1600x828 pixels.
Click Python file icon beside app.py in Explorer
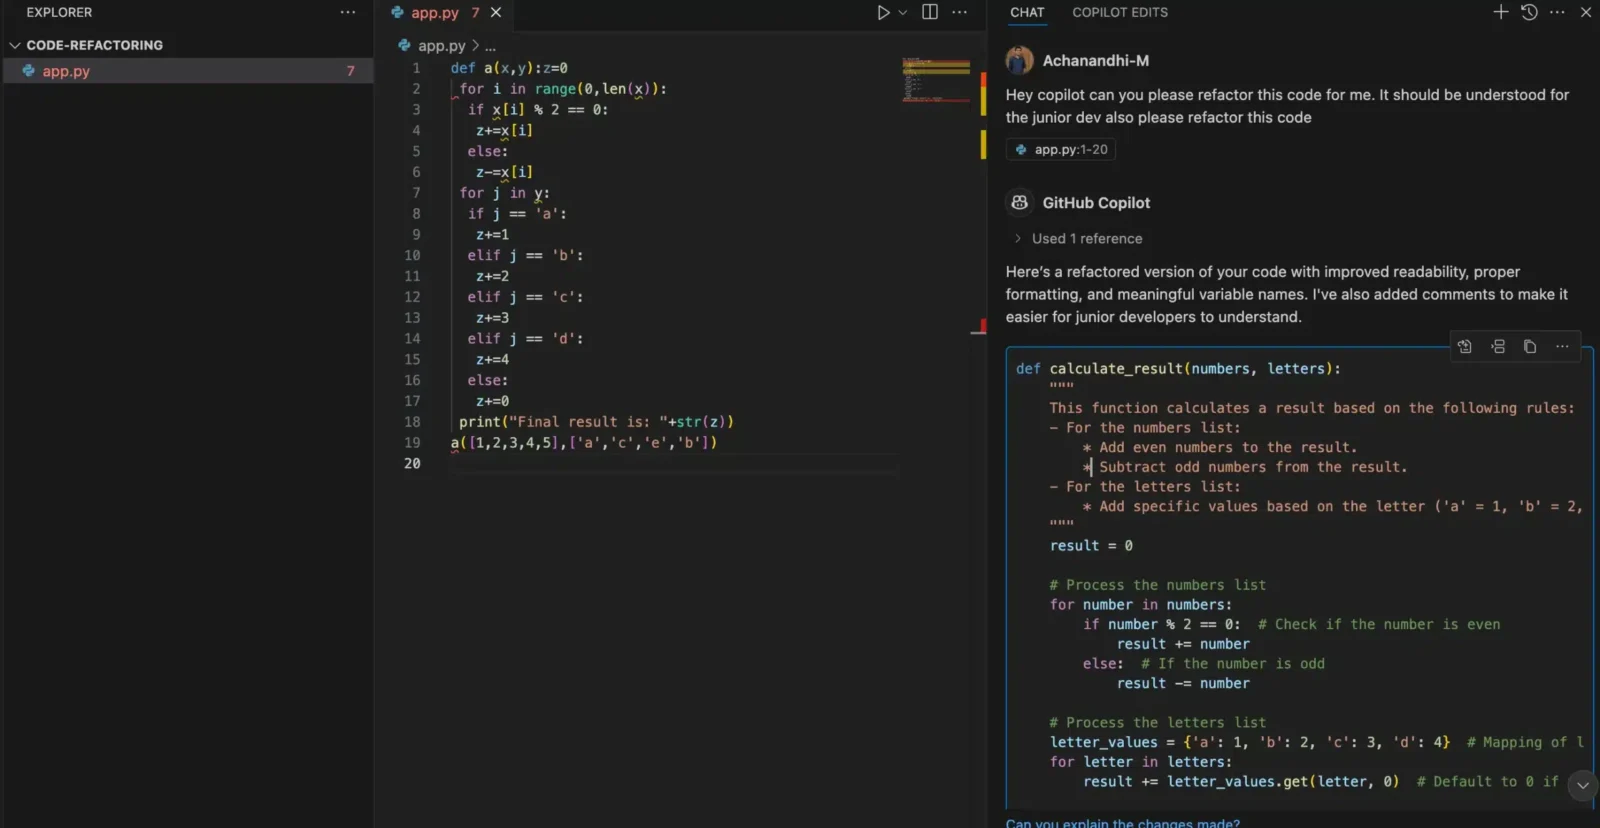pyautogui.click(x=28, y=71)
